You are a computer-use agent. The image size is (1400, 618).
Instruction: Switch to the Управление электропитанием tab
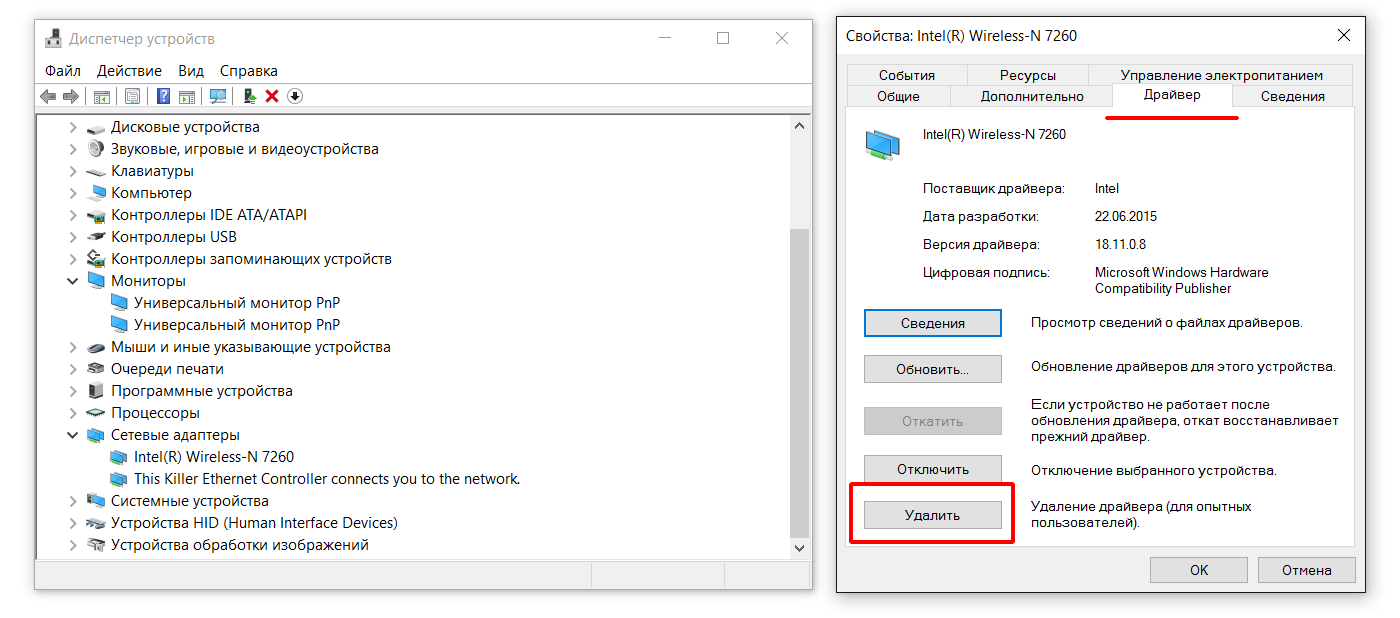pyautogui.click(x=1221, y=75)
